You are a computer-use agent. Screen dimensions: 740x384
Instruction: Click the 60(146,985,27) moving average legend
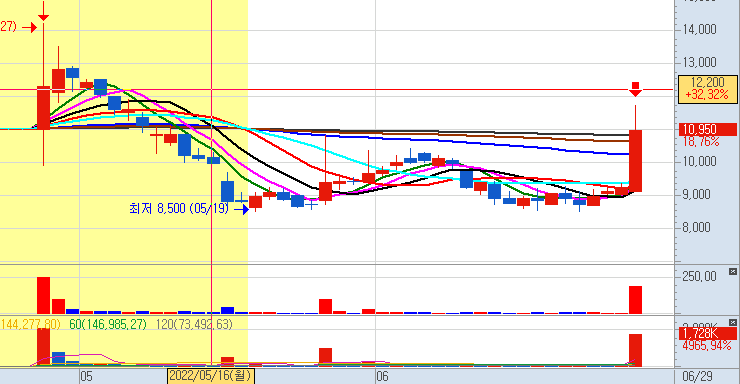[108, 325]
